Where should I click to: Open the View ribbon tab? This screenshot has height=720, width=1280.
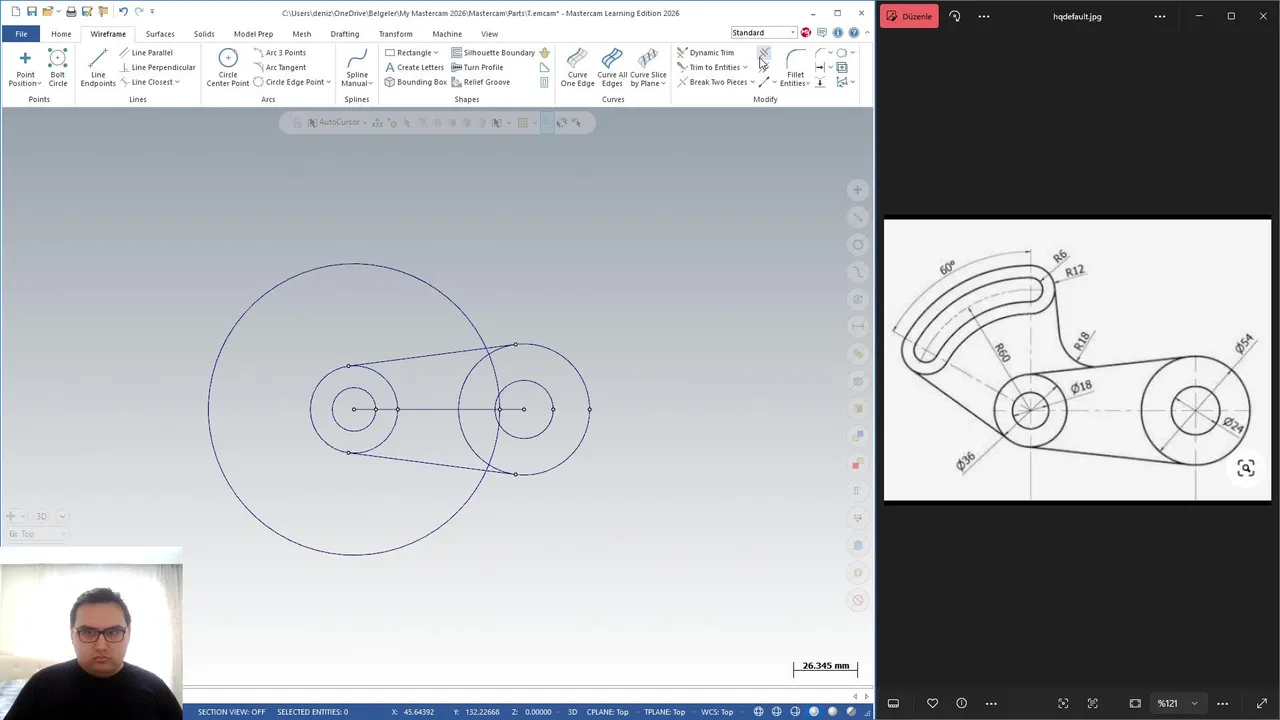(489, 33)
